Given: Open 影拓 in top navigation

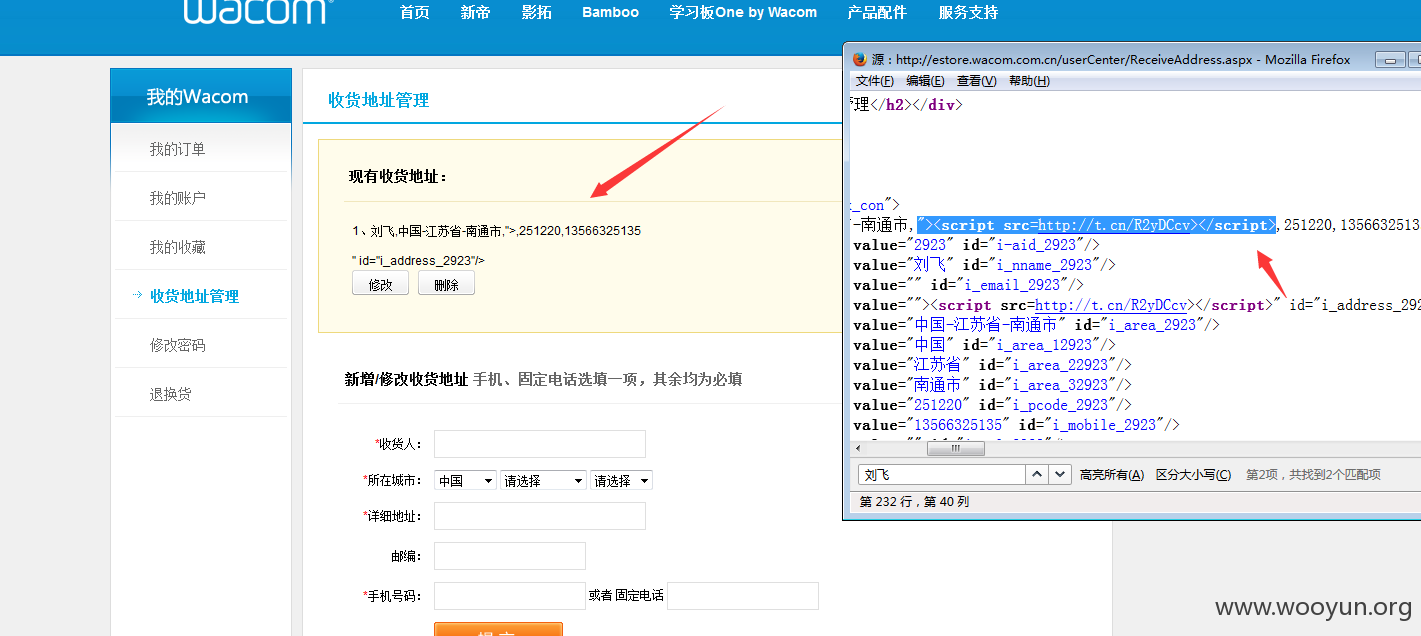Looking at the screenshot, I should pyautogui.click(x=536, y=13).
